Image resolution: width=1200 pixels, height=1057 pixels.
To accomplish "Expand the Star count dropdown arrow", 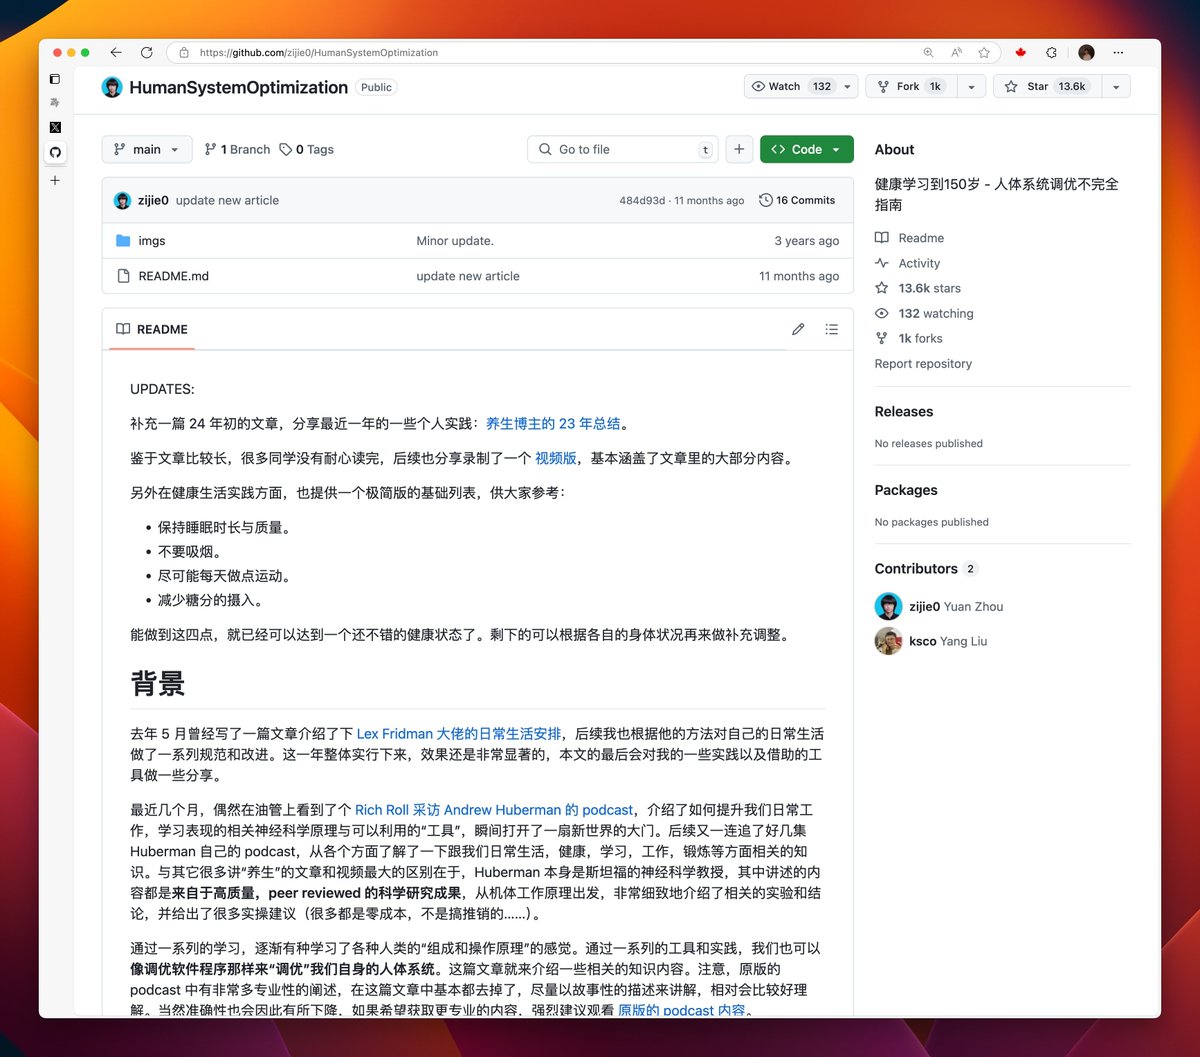I will (x=1116, y=86).
